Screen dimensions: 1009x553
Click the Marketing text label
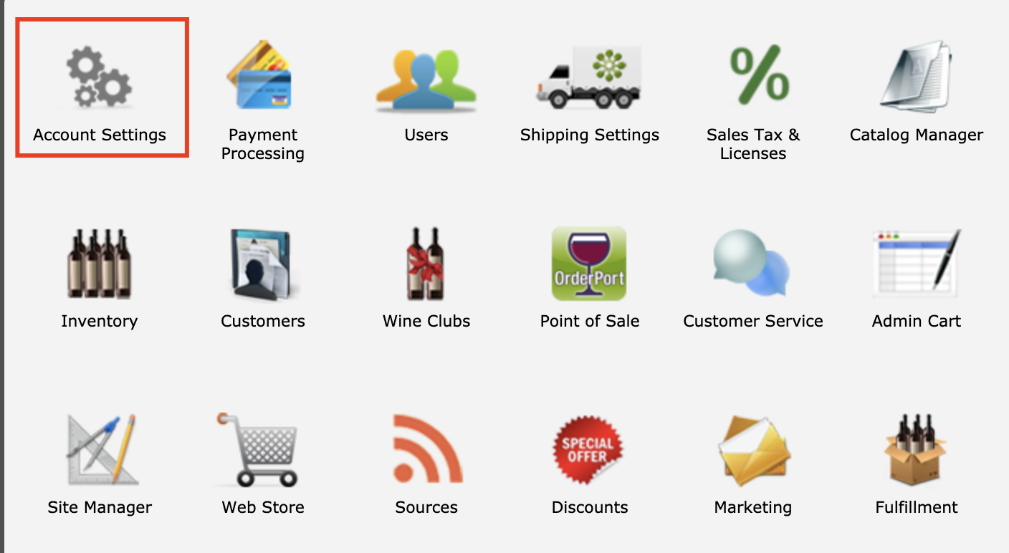pyautogui.click(x=753, y=508)
